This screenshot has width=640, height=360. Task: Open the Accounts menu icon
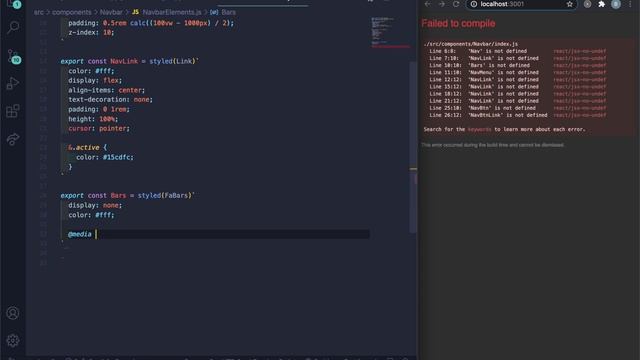pyautogui.click(x=13, y=313)
